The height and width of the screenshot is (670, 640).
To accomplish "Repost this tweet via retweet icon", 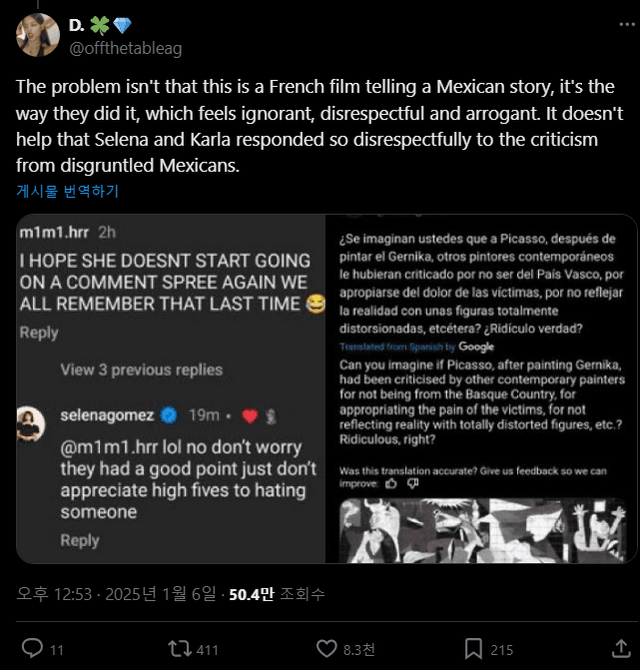I will [181, 649].
